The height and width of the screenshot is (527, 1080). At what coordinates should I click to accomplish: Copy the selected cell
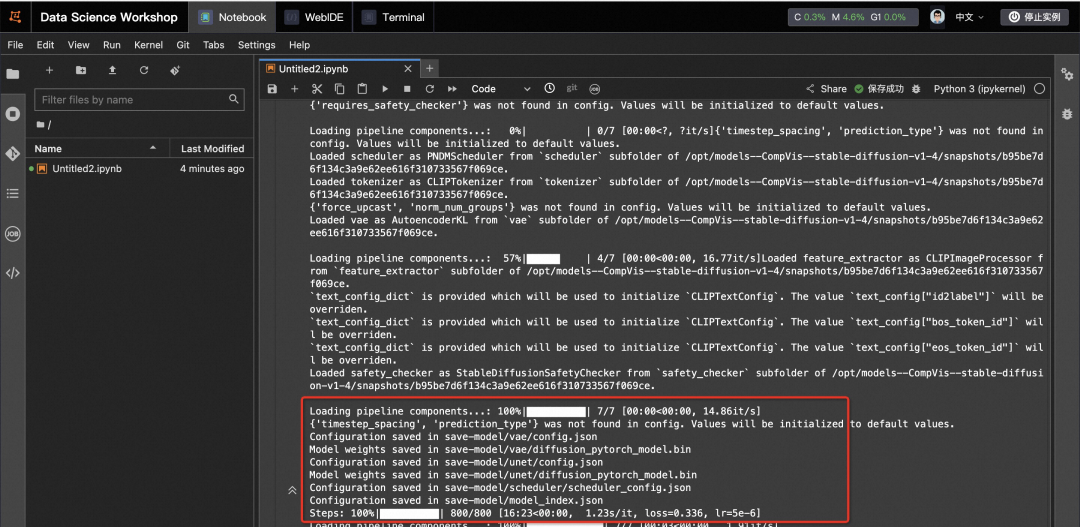tap(340, 89)
